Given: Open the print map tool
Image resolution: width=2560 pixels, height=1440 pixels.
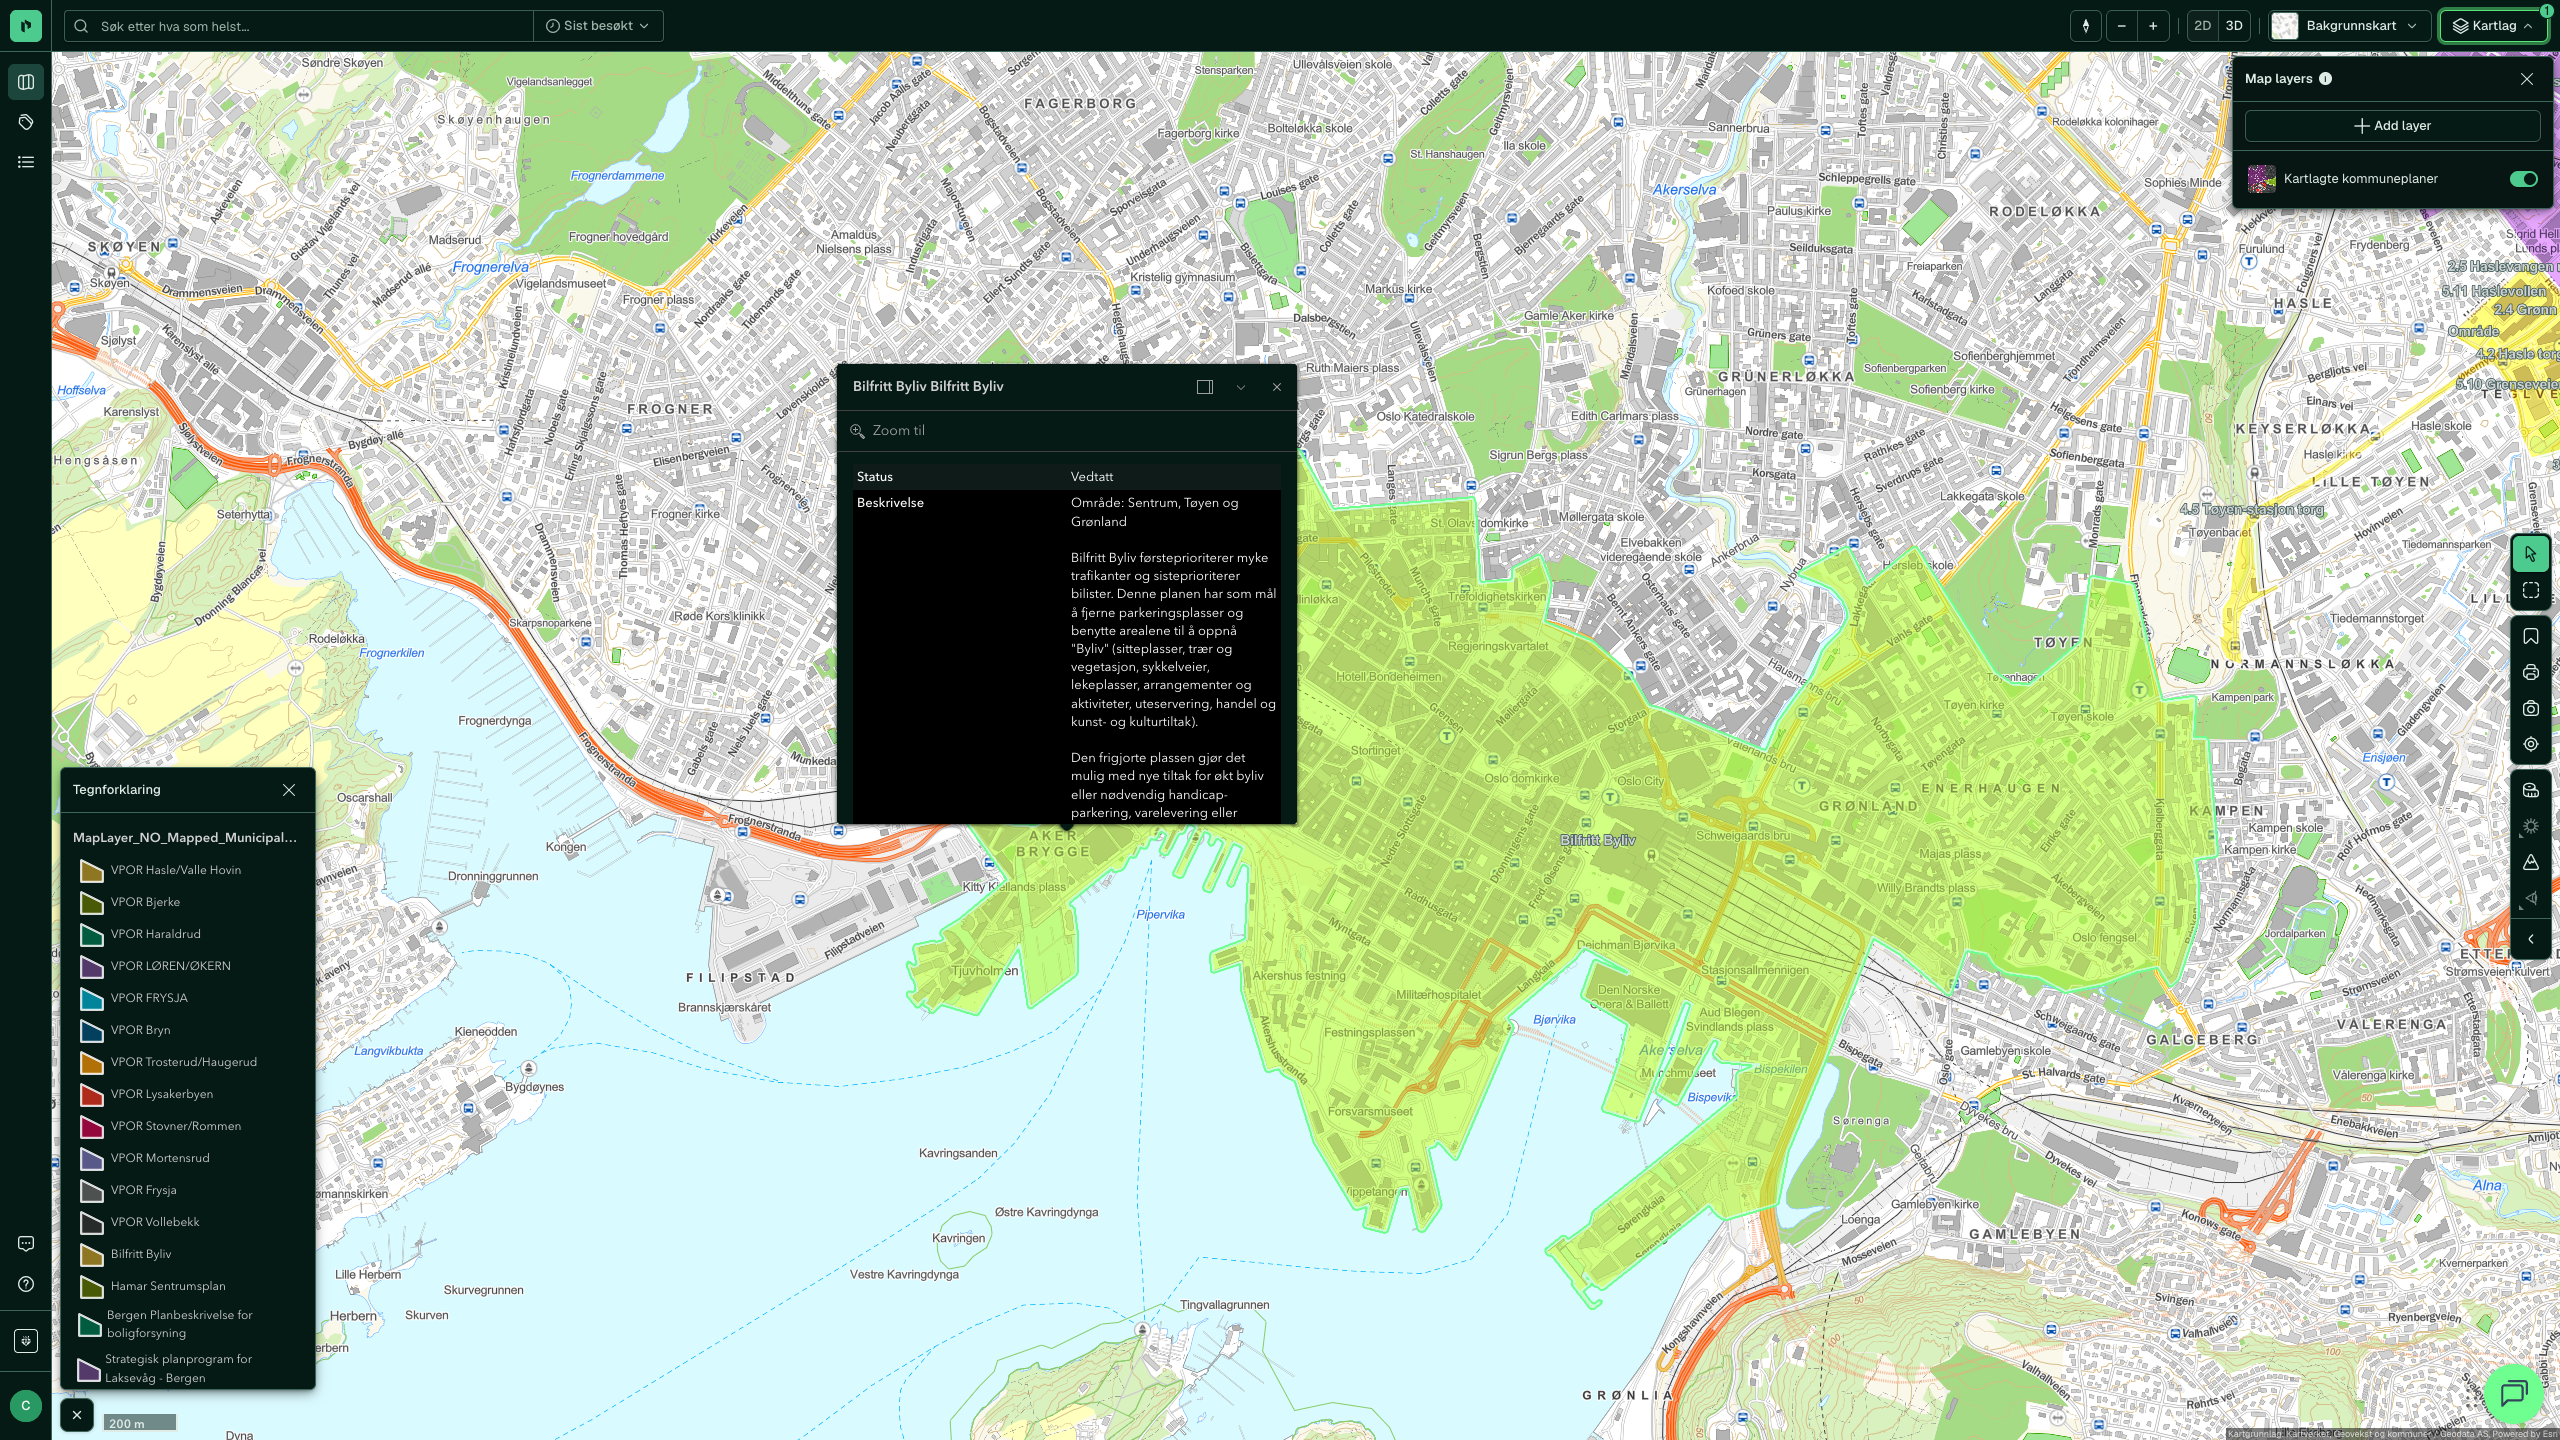Looking at the screenshot, I should (2531, 672).
